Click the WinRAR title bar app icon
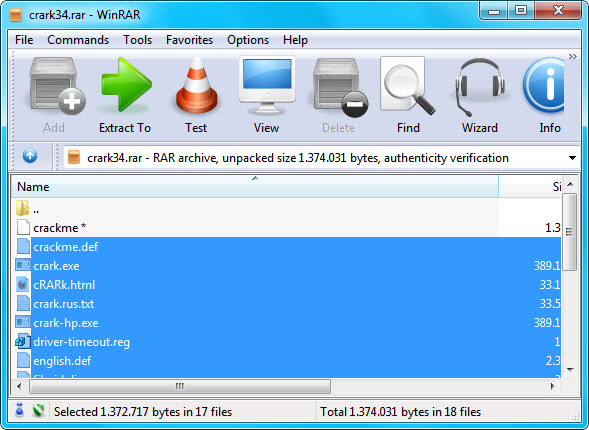 16,15
